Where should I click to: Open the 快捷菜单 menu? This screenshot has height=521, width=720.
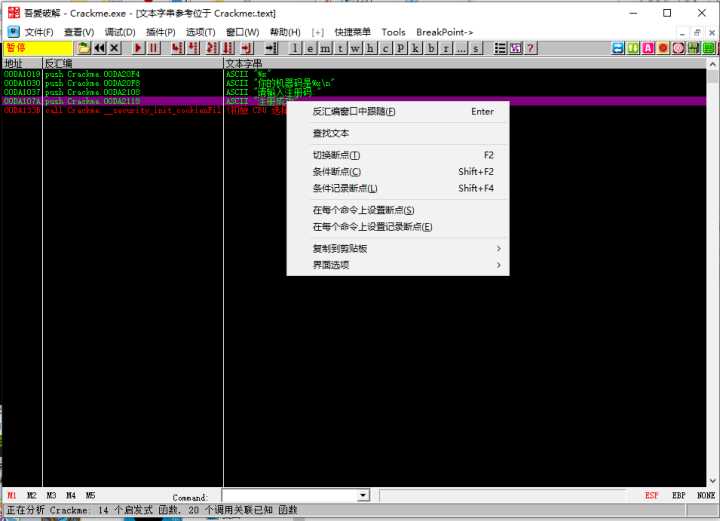352,32
